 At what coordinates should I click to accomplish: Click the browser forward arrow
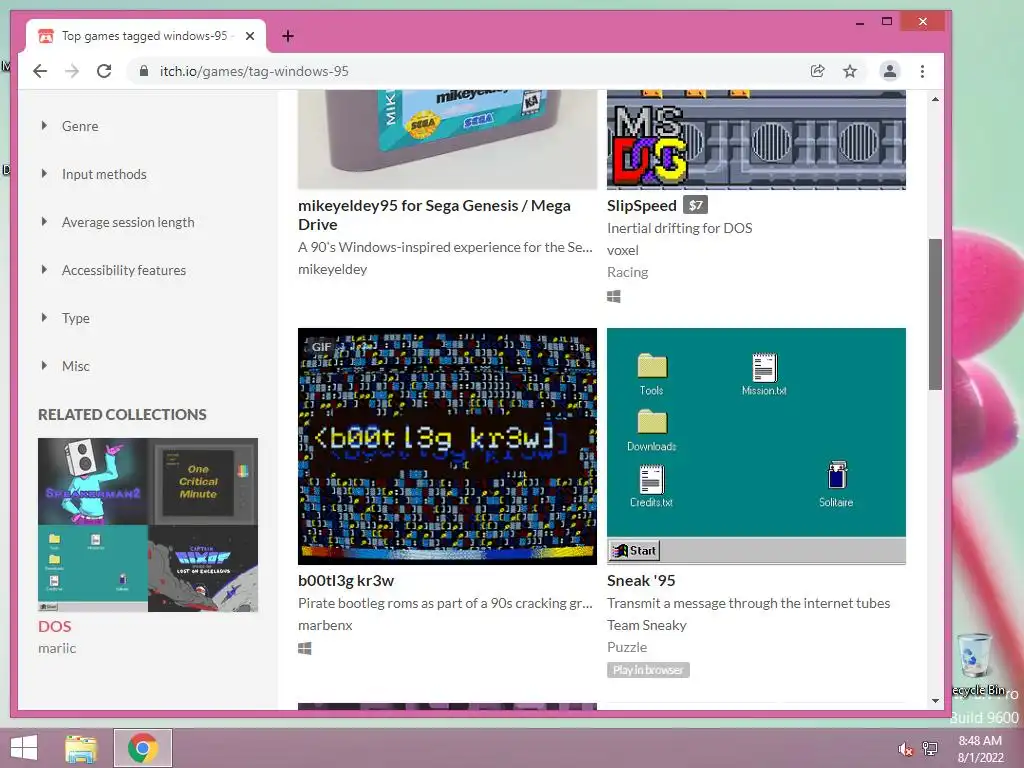pos(72,71)
